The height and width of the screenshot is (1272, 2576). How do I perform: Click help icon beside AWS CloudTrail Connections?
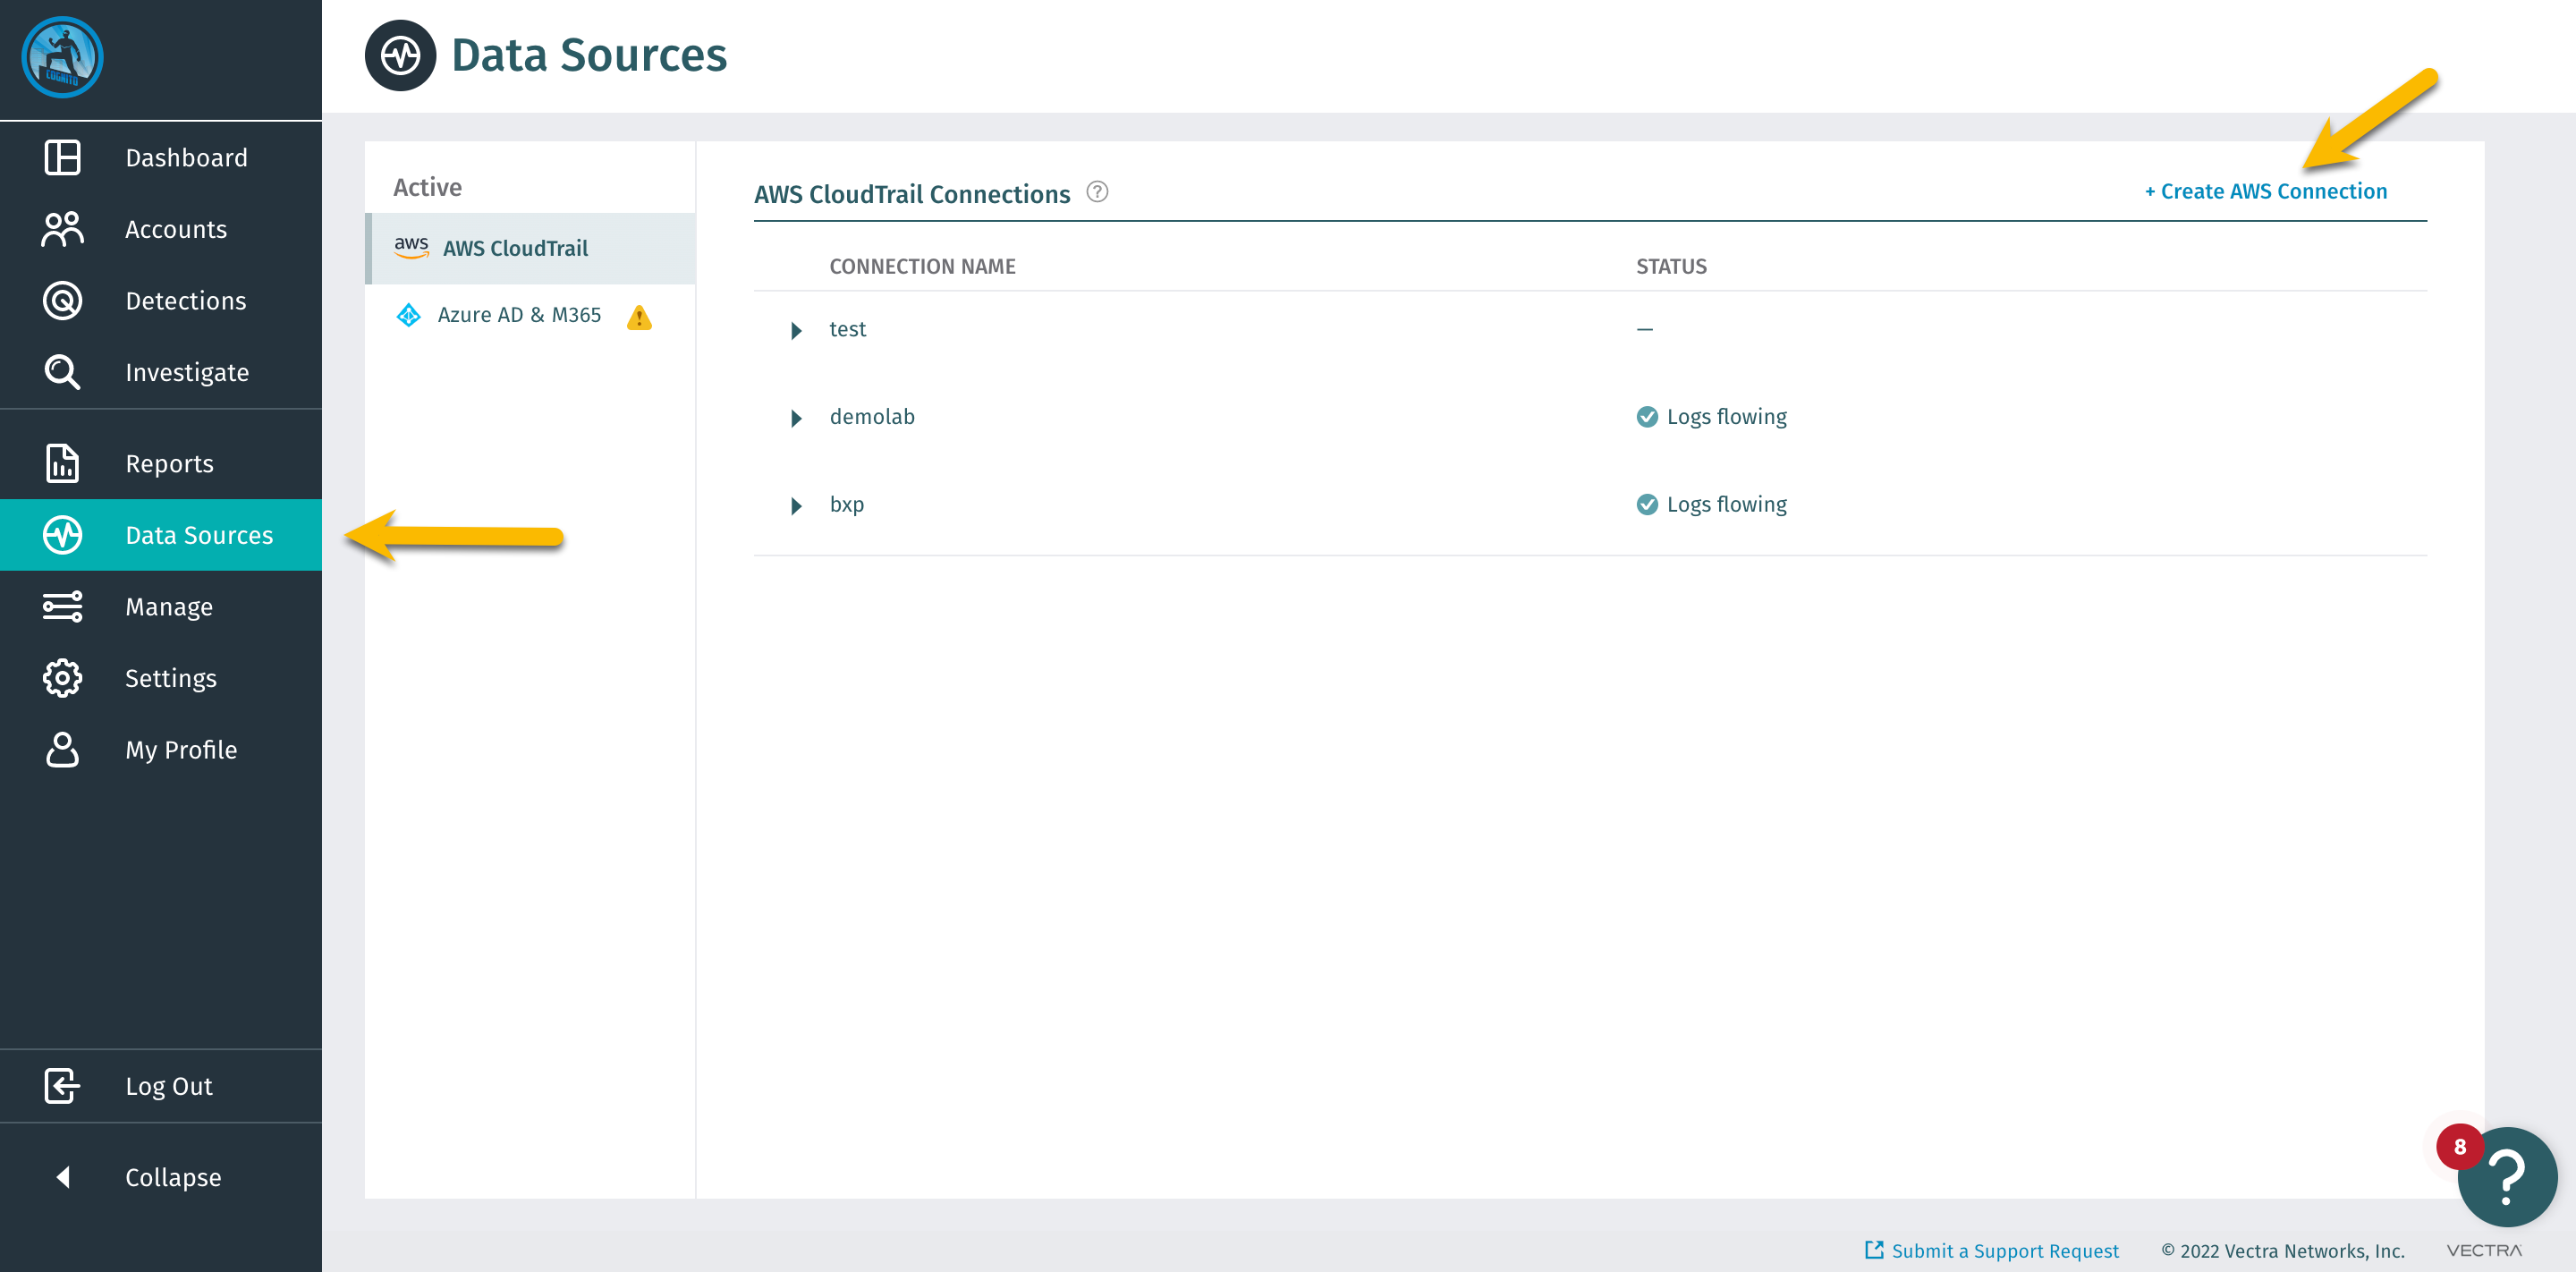1097,192
